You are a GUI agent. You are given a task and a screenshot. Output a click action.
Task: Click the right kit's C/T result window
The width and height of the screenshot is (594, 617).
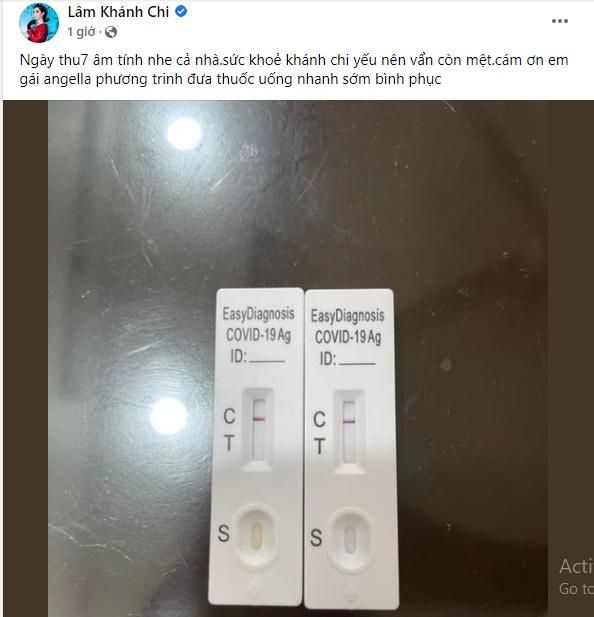pos(349,432)
